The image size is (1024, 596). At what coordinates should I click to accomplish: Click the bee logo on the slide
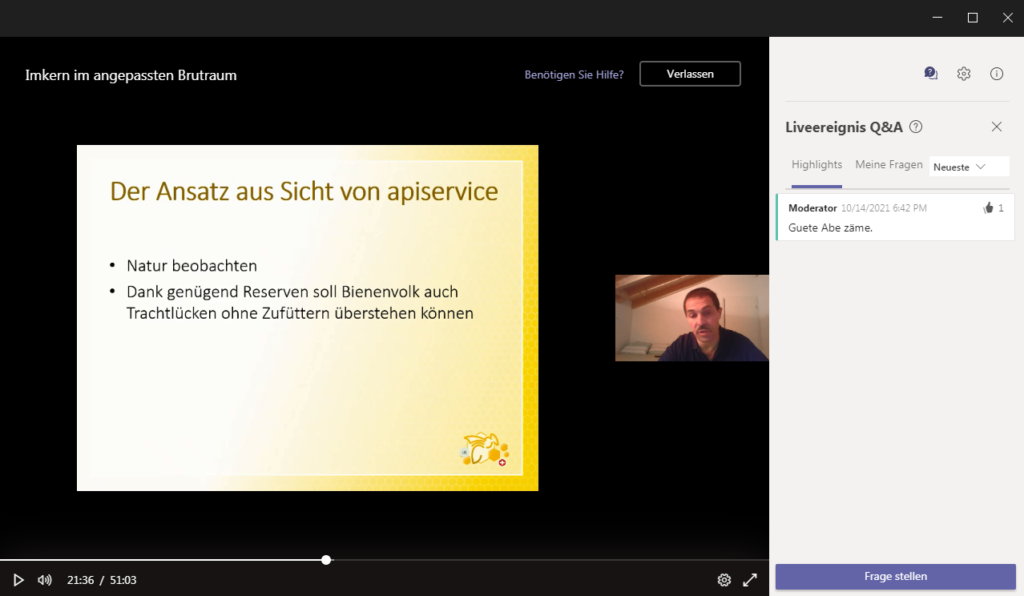tap(485, 449)
